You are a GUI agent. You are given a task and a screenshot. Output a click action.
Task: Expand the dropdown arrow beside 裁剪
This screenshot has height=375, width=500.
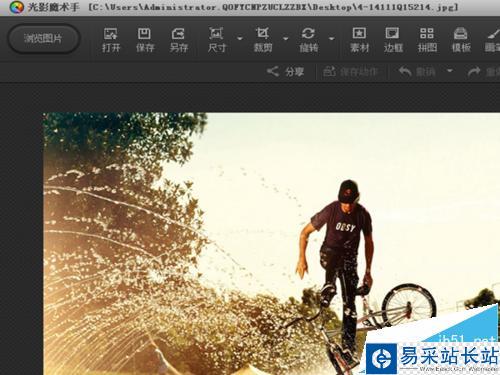click(x=286, y=39)
